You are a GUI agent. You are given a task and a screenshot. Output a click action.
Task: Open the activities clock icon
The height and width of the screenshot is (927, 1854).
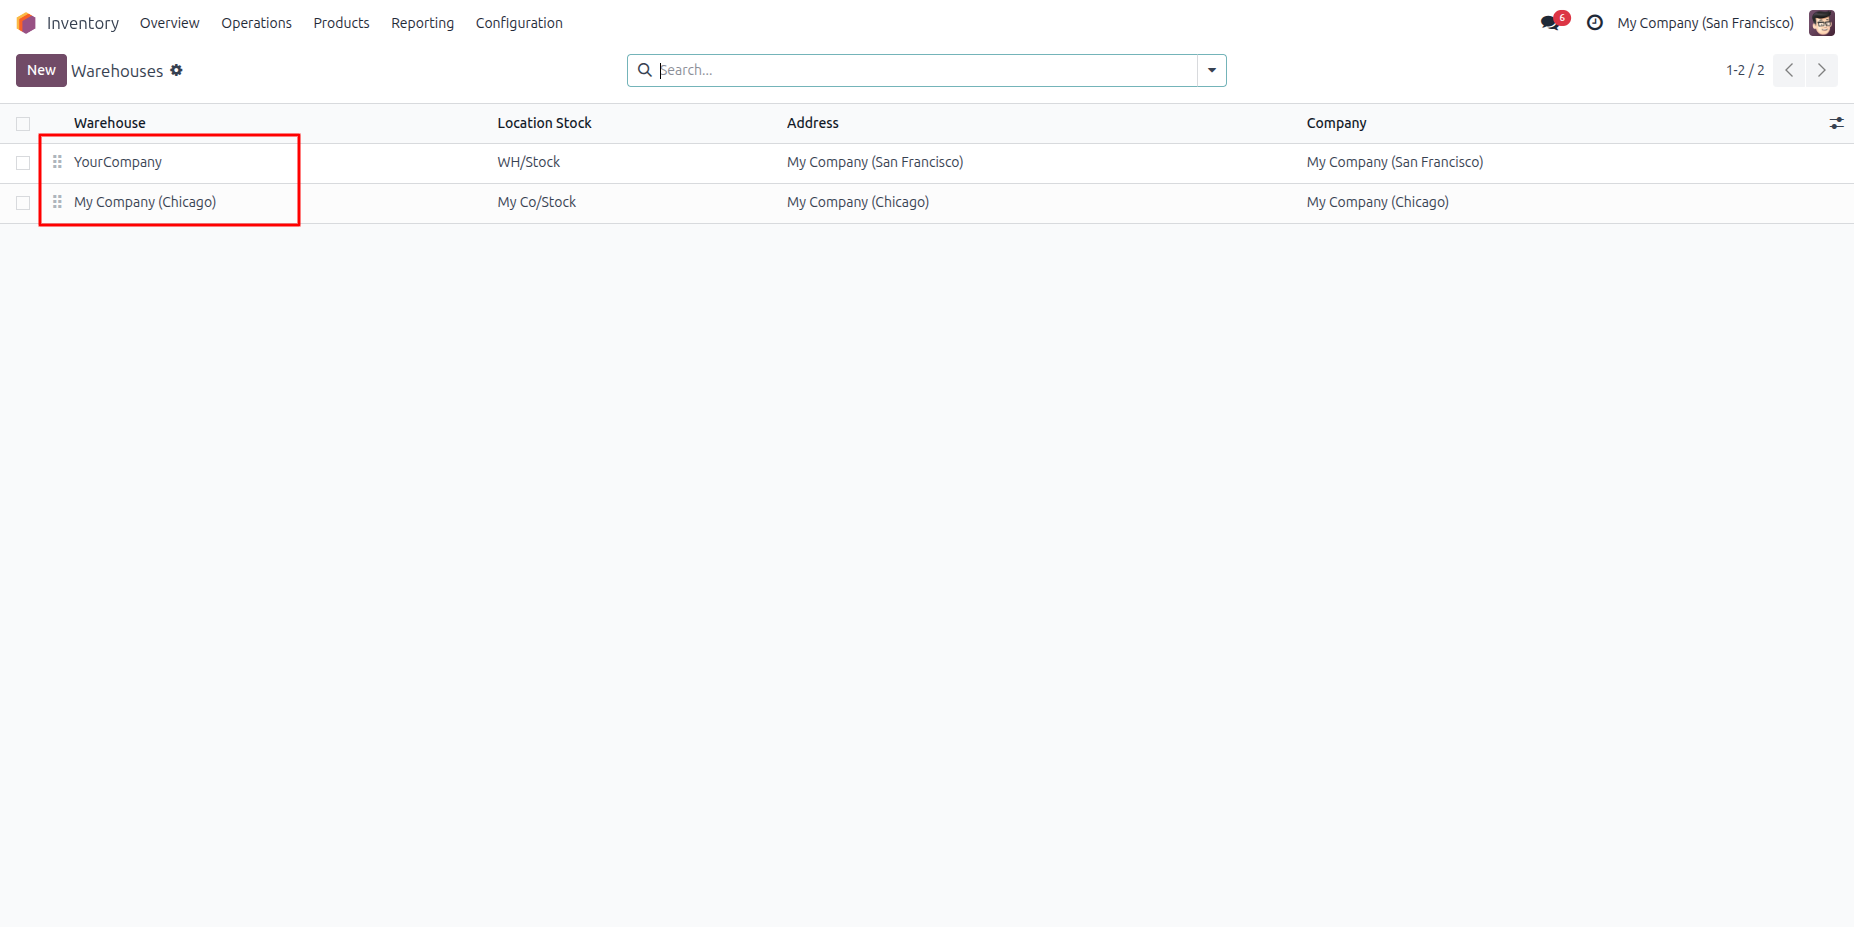pos(1595,23)
